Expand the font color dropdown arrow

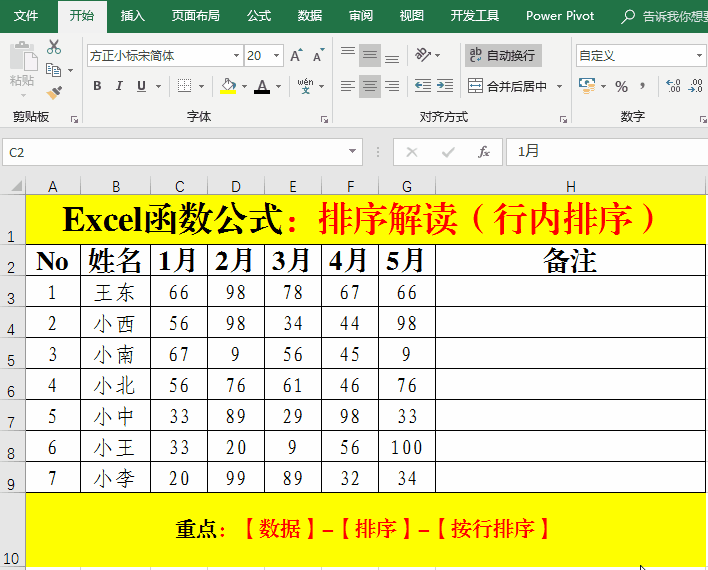279,86
